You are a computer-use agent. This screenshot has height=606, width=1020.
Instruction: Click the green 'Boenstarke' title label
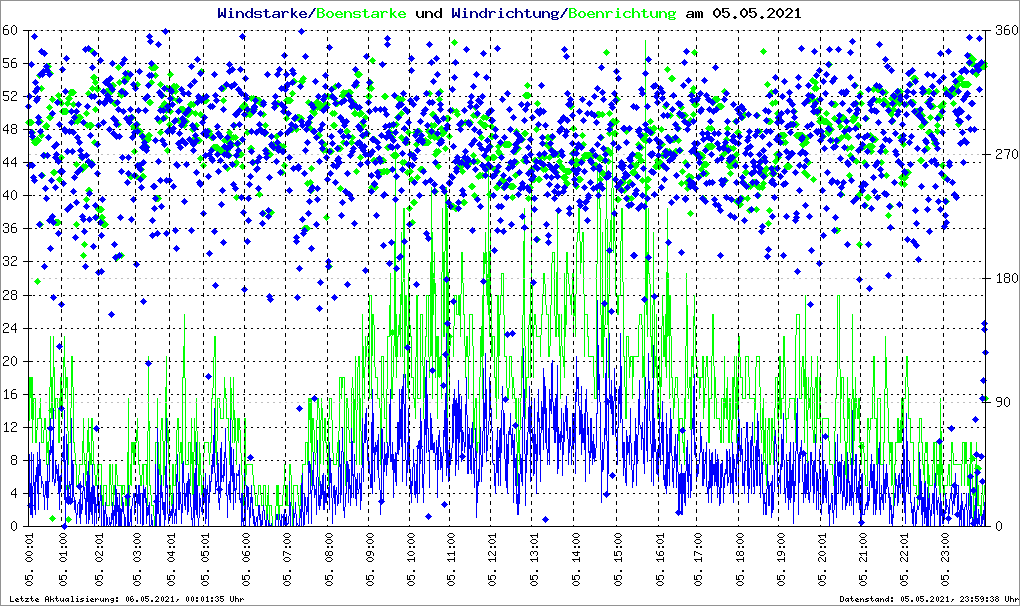click(361, 14)
